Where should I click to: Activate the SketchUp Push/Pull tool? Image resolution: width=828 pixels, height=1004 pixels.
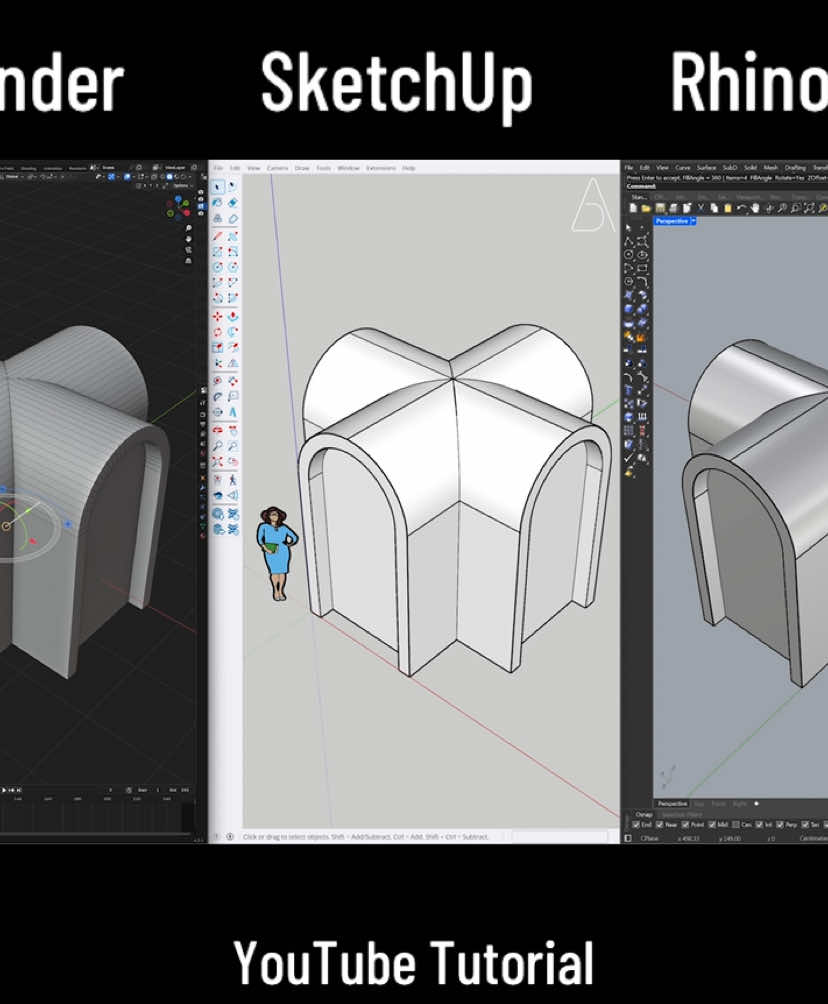233,316
